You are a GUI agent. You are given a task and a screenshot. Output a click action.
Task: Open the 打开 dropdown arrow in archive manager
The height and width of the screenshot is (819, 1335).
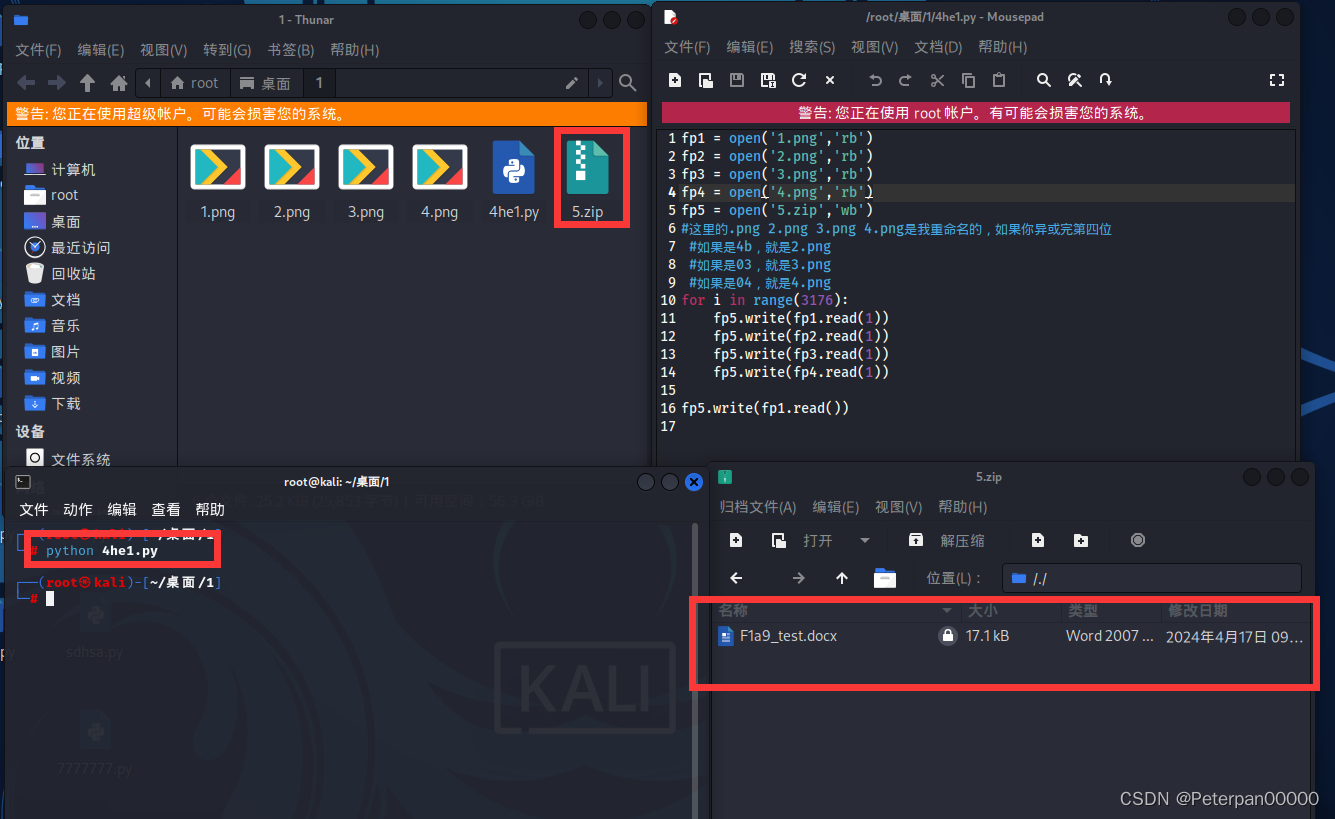pos(865,540)
